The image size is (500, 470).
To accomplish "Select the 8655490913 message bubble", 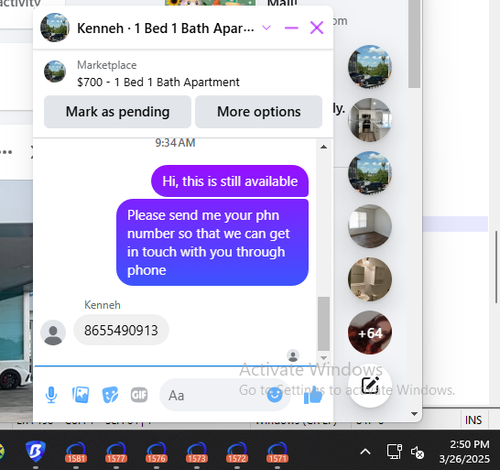I will tap(121, 330).
